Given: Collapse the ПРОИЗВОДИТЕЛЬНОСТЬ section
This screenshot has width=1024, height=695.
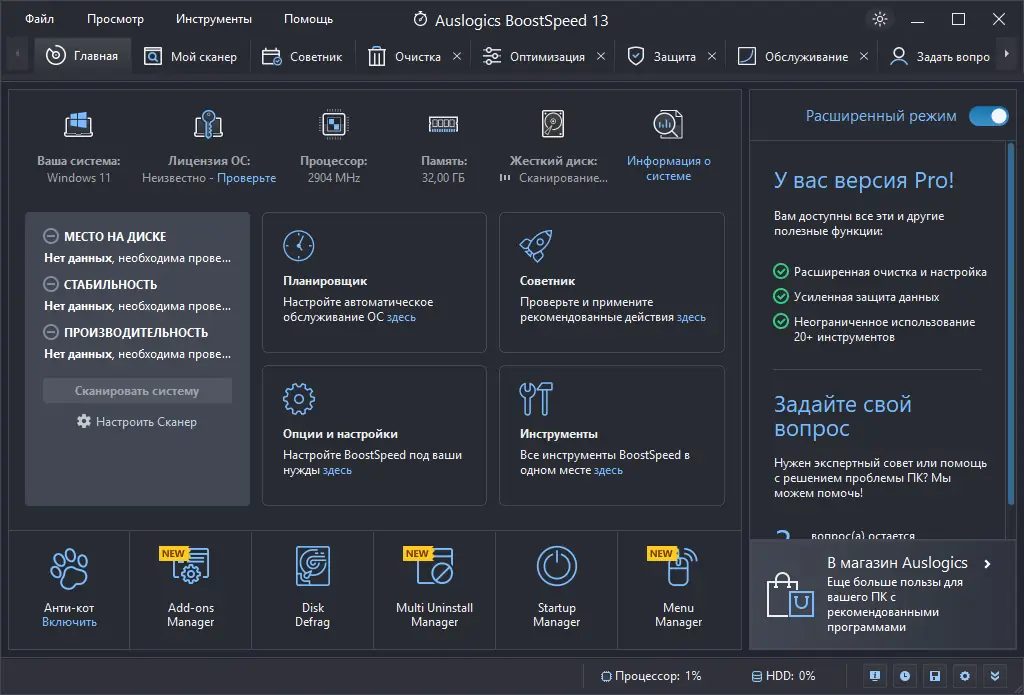Looking at the screenshot, I should click(x=50, y=332).
